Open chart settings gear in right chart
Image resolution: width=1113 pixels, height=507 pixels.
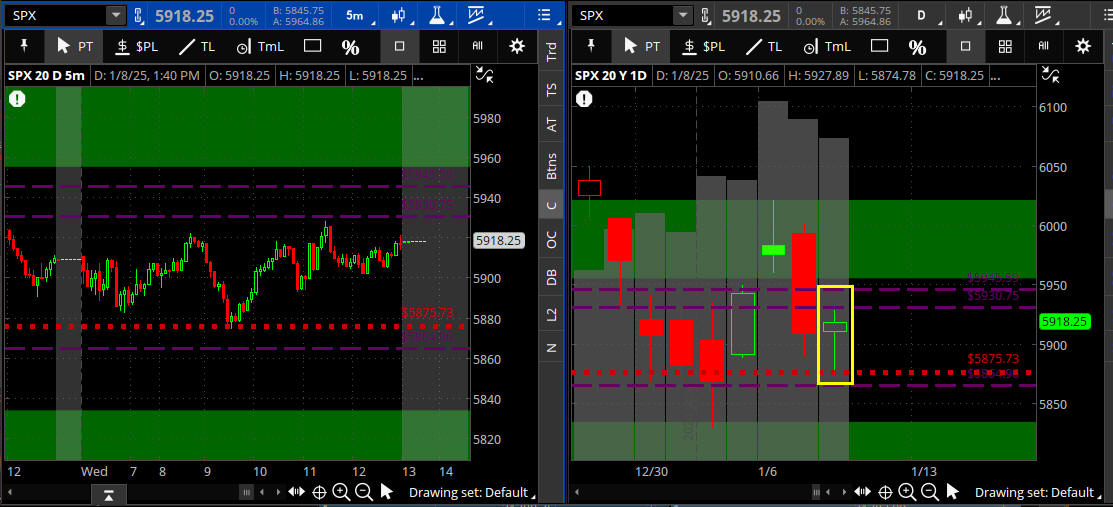point(1082,46)
